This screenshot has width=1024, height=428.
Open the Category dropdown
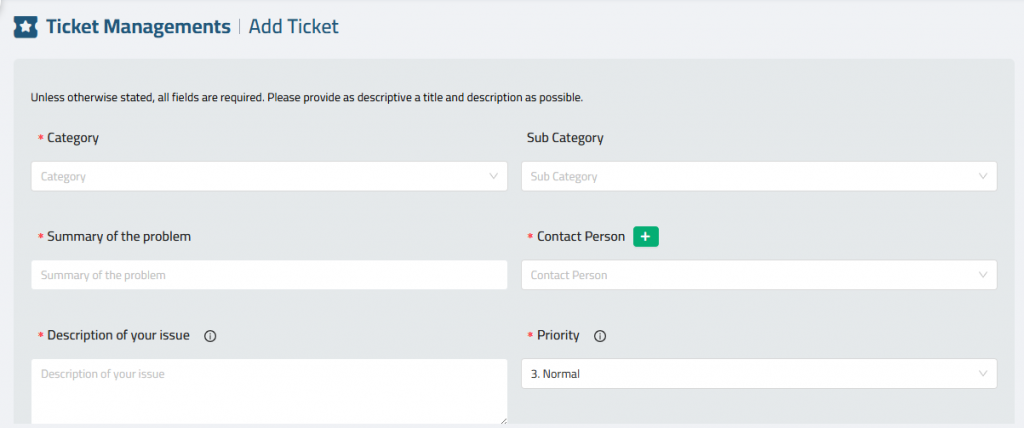point(269,176)
